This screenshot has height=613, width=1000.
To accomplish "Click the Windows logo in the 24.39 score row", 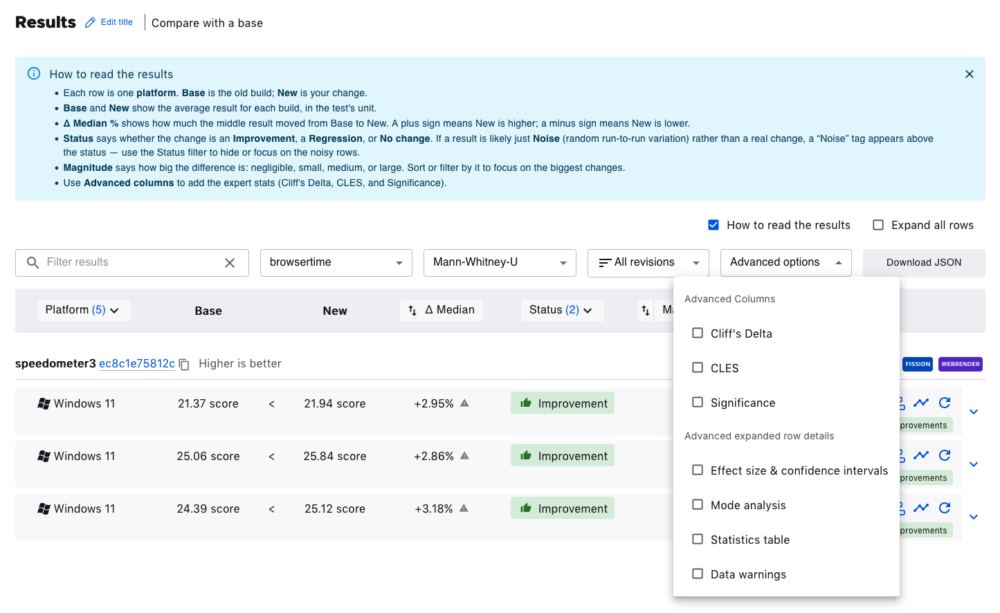I will 44,508.
